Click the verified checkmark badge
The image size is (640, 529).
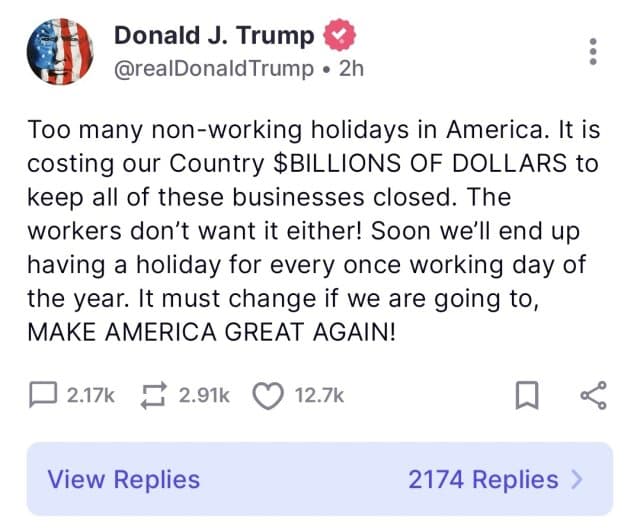338,36
